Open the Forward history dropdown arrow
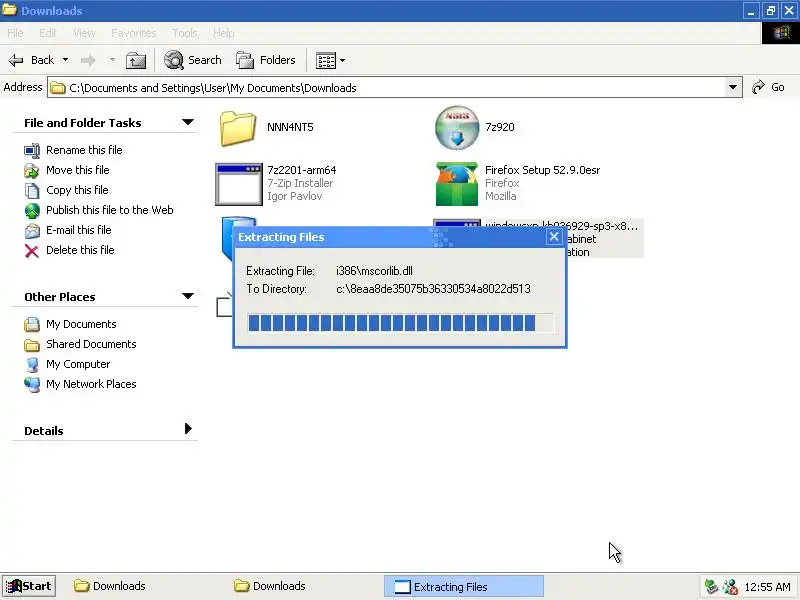Image resolution: width=800 pixels, height=600 pixels. pyautogui.click(x=112, y=60)
